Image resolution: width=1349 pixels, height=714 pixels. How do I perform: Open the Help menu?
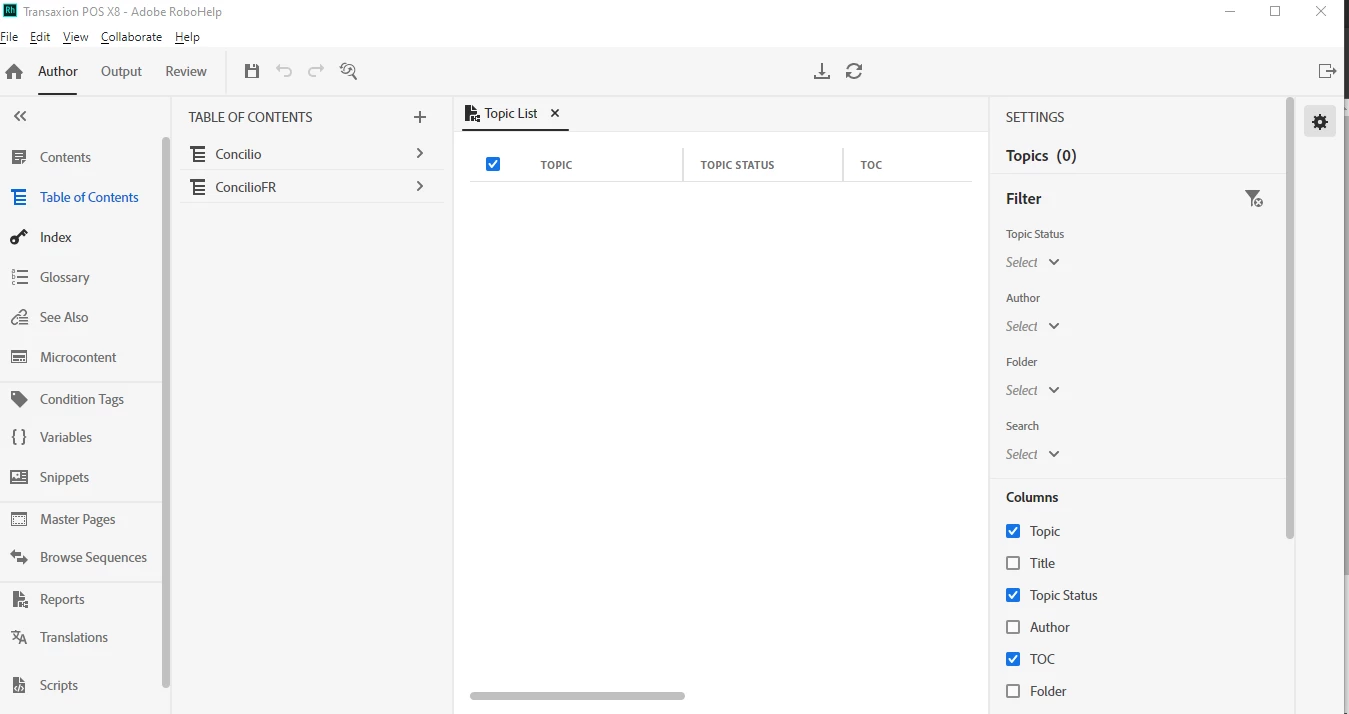click(187, 37)
